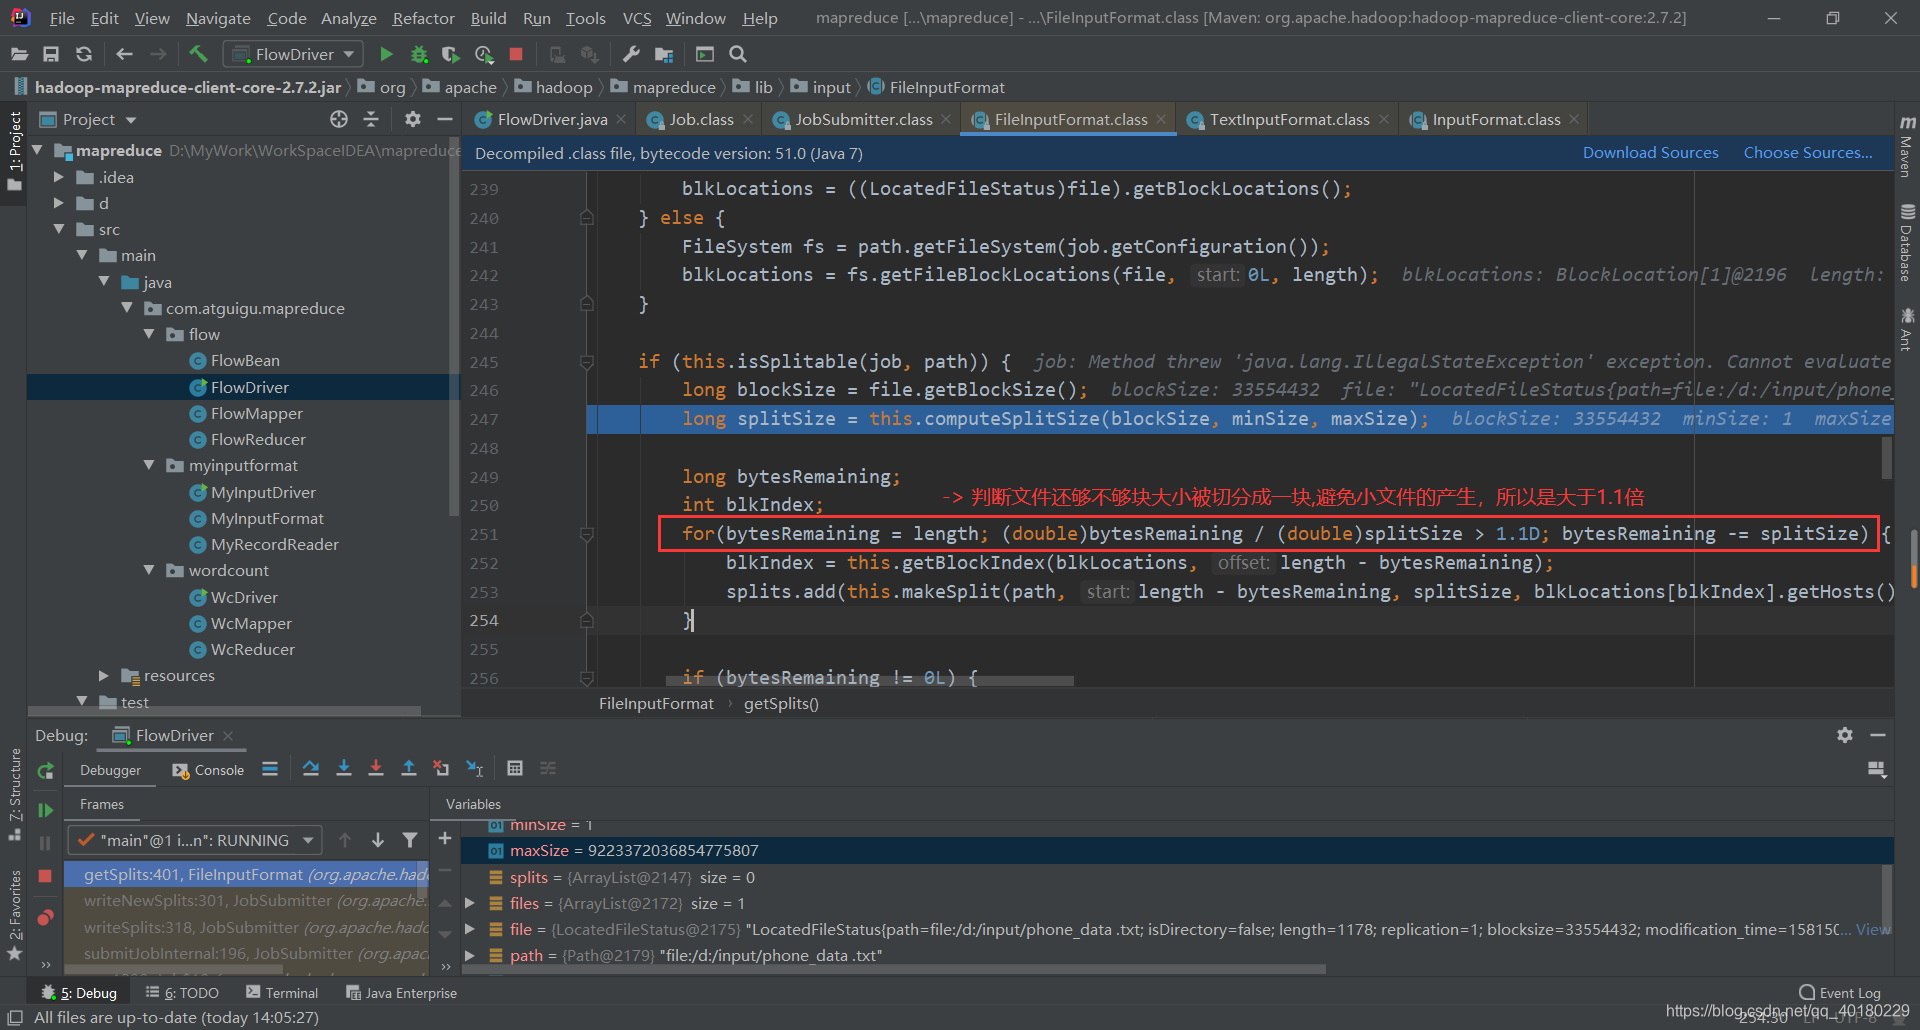The height and width of the screenshot is (1030, 1920).
Task: Click the getSplits() breadcrumb item
Action: point(781,703)
